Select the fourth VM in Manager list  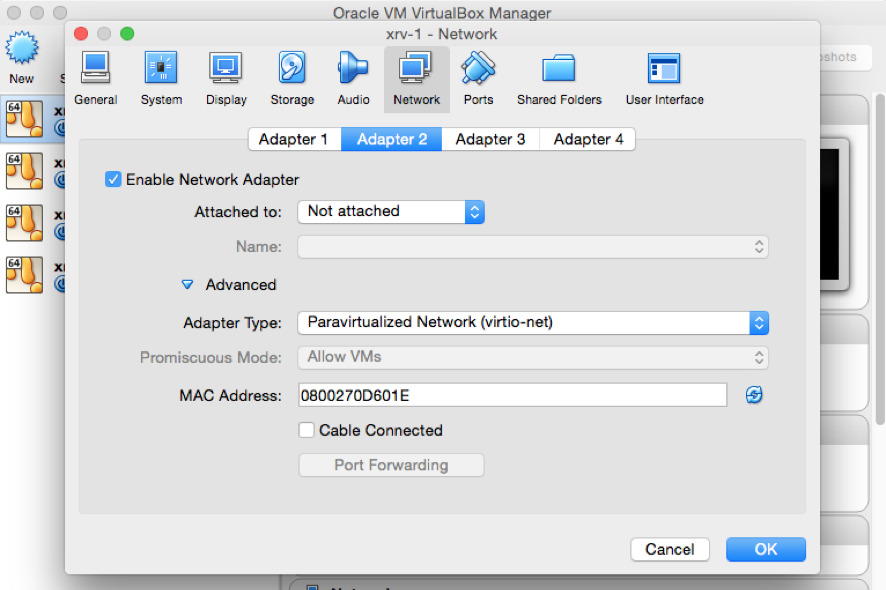point(34,275)
